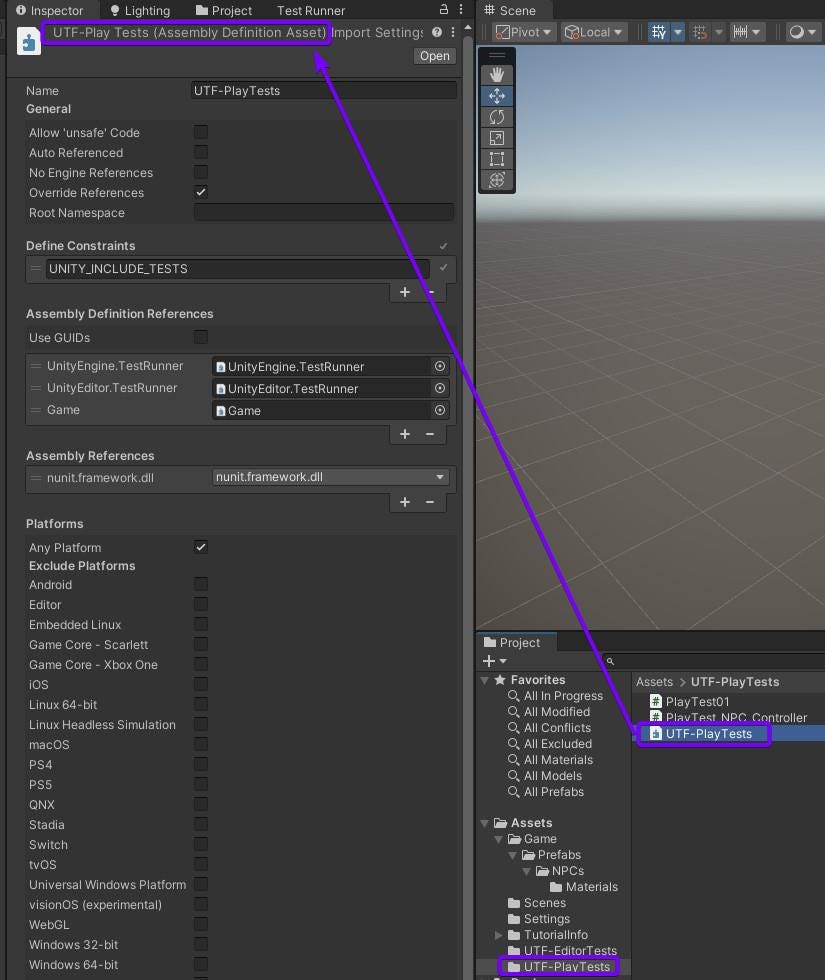Viewport: 825px width, 980px height.
Task: Click the draw mode sphere icon
Action: (x=796, y=32)
